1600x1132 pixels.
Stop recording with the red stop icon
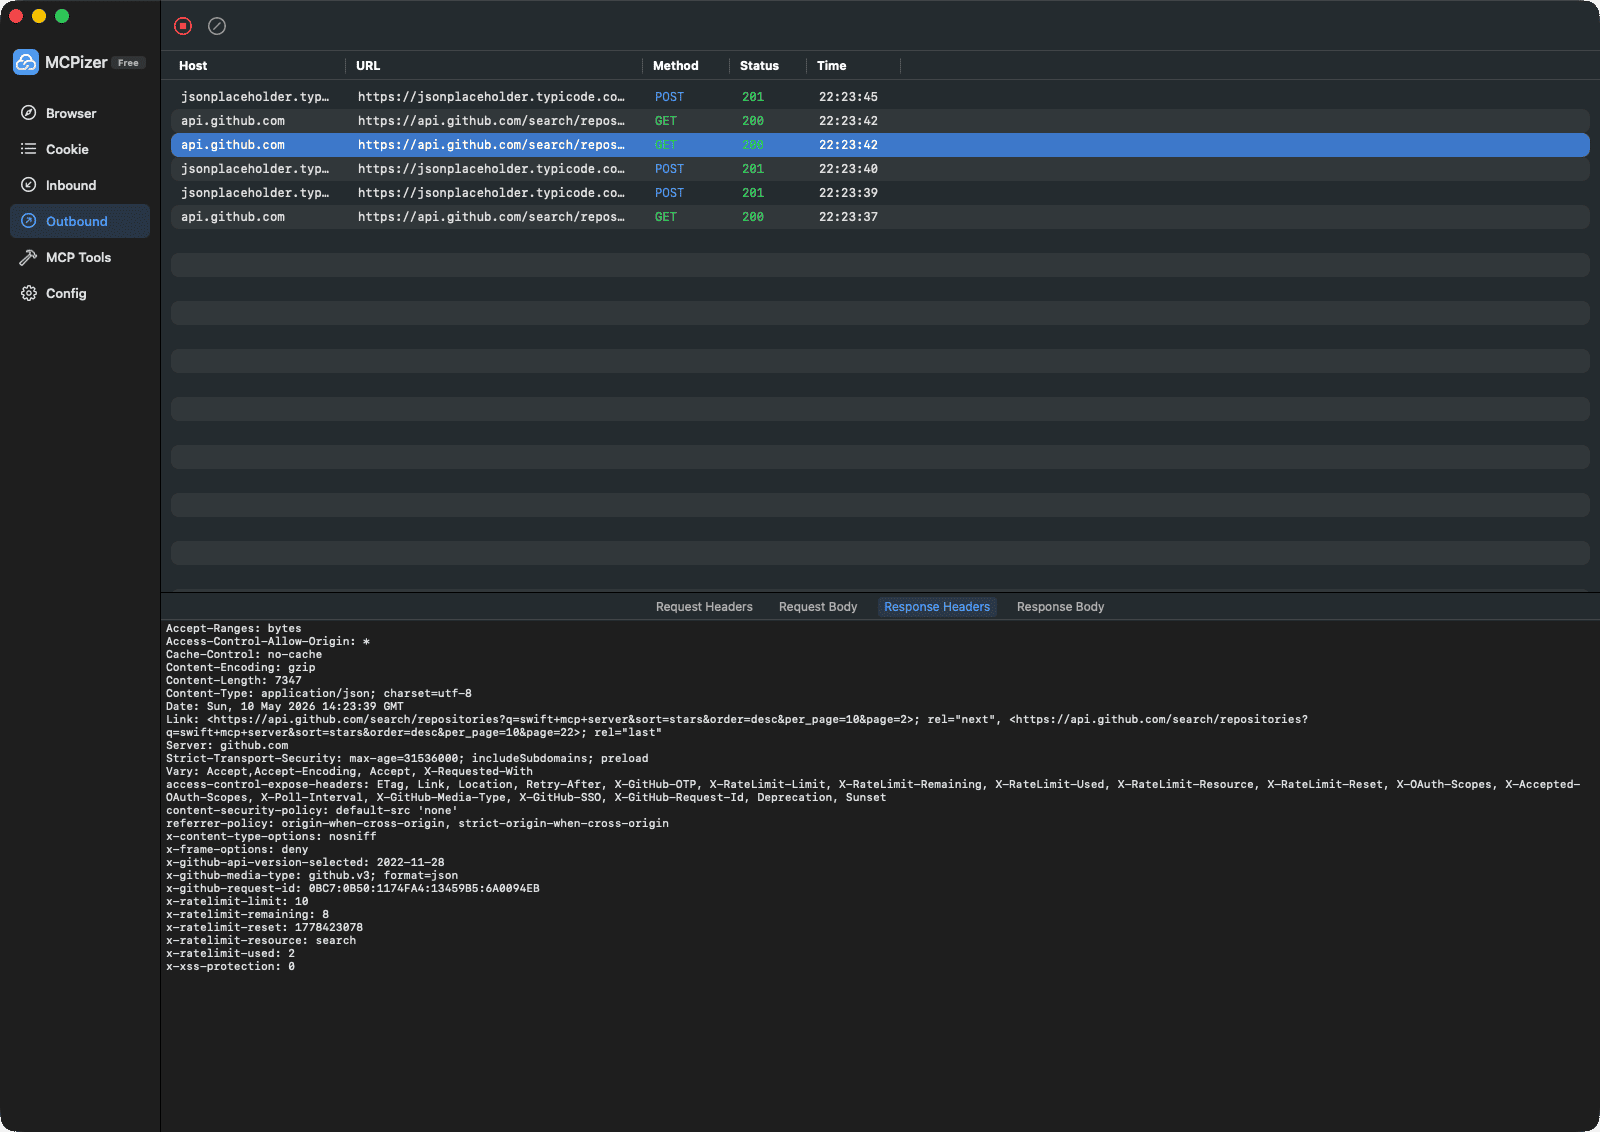183,26
